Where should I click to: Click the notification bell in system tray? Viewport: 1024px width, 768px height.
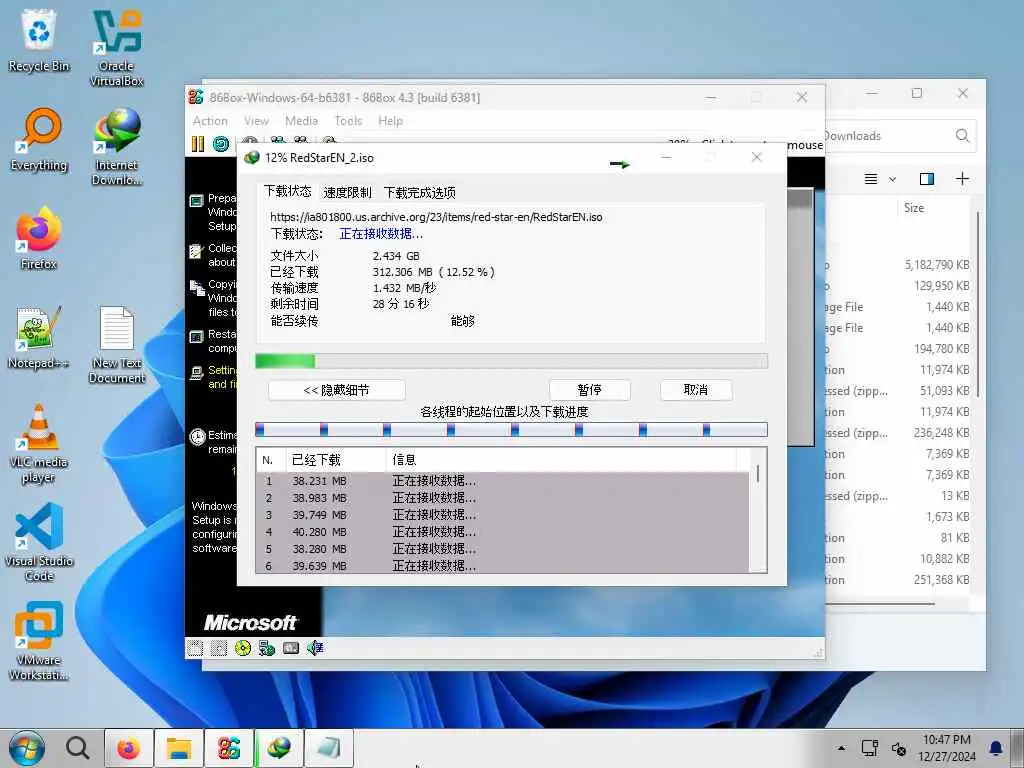(996, 748)
